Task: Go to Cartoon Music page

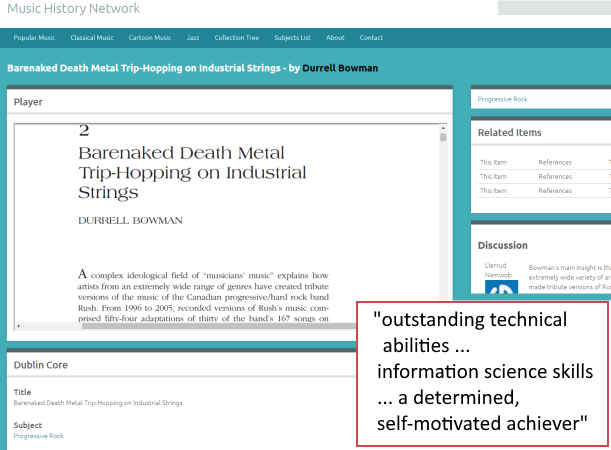Action: [x=150, y=38]
